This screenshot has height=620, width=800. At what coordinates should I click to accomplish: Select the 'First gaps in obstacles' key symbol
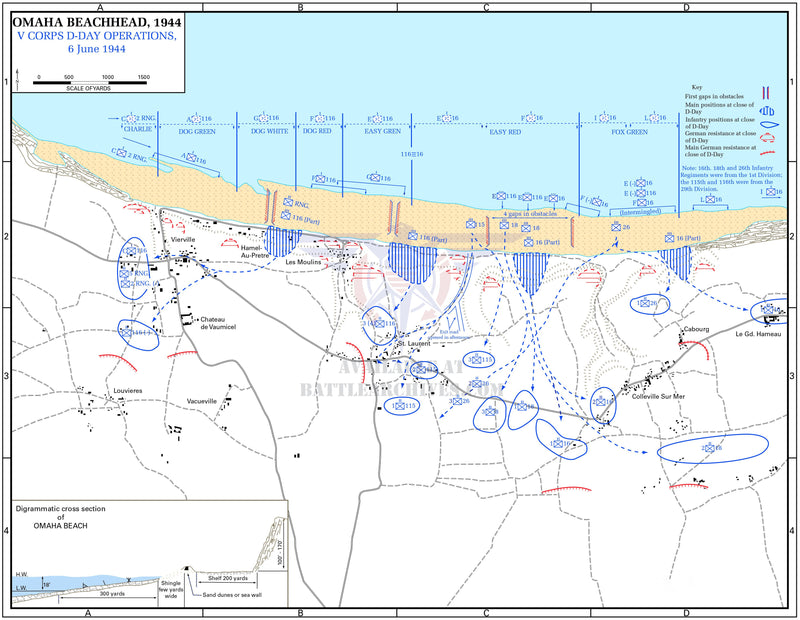click(765, 92)
